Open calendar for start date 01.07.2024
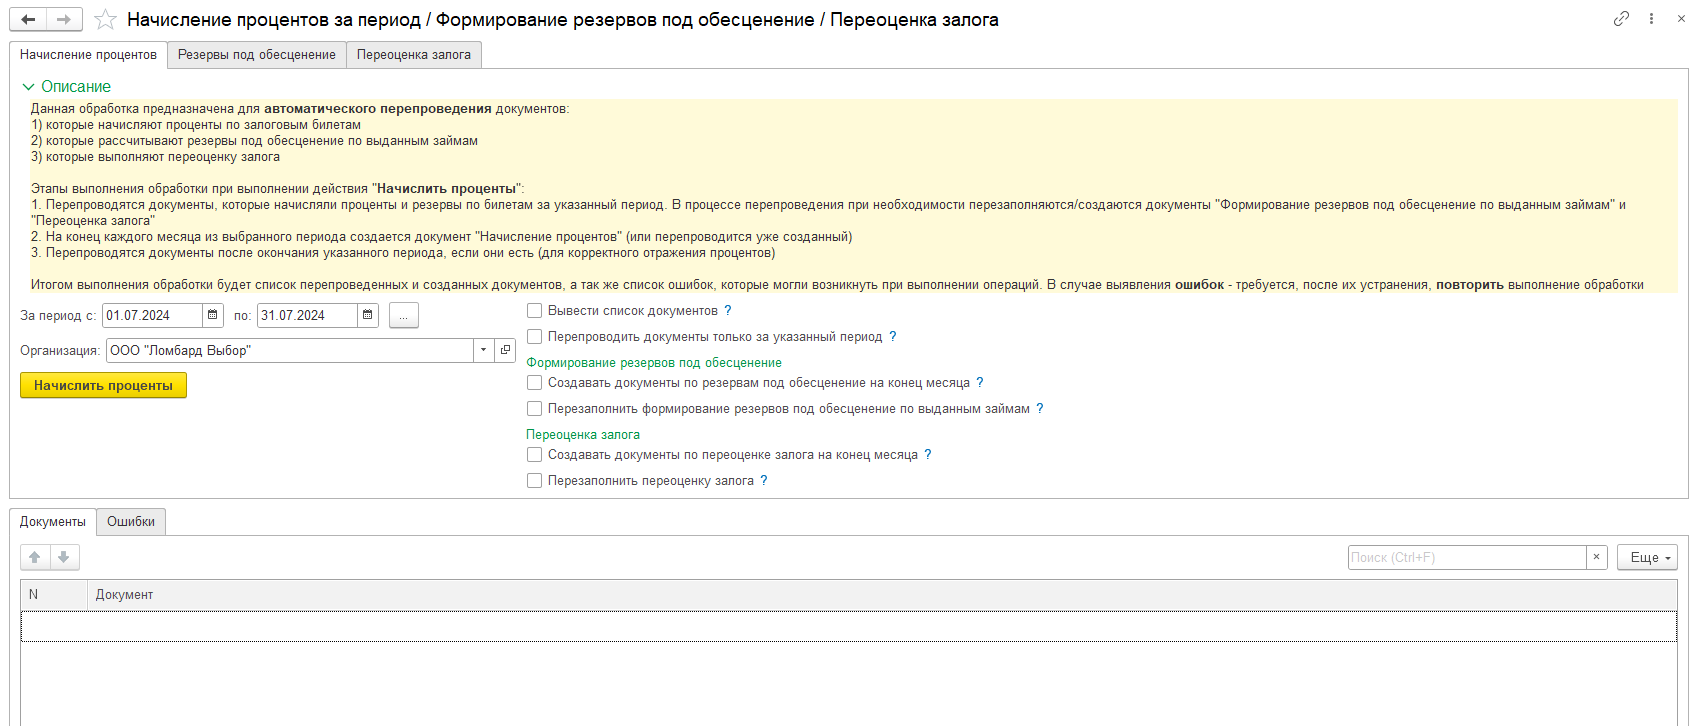 pyautogui.click(x=213, y=315)
